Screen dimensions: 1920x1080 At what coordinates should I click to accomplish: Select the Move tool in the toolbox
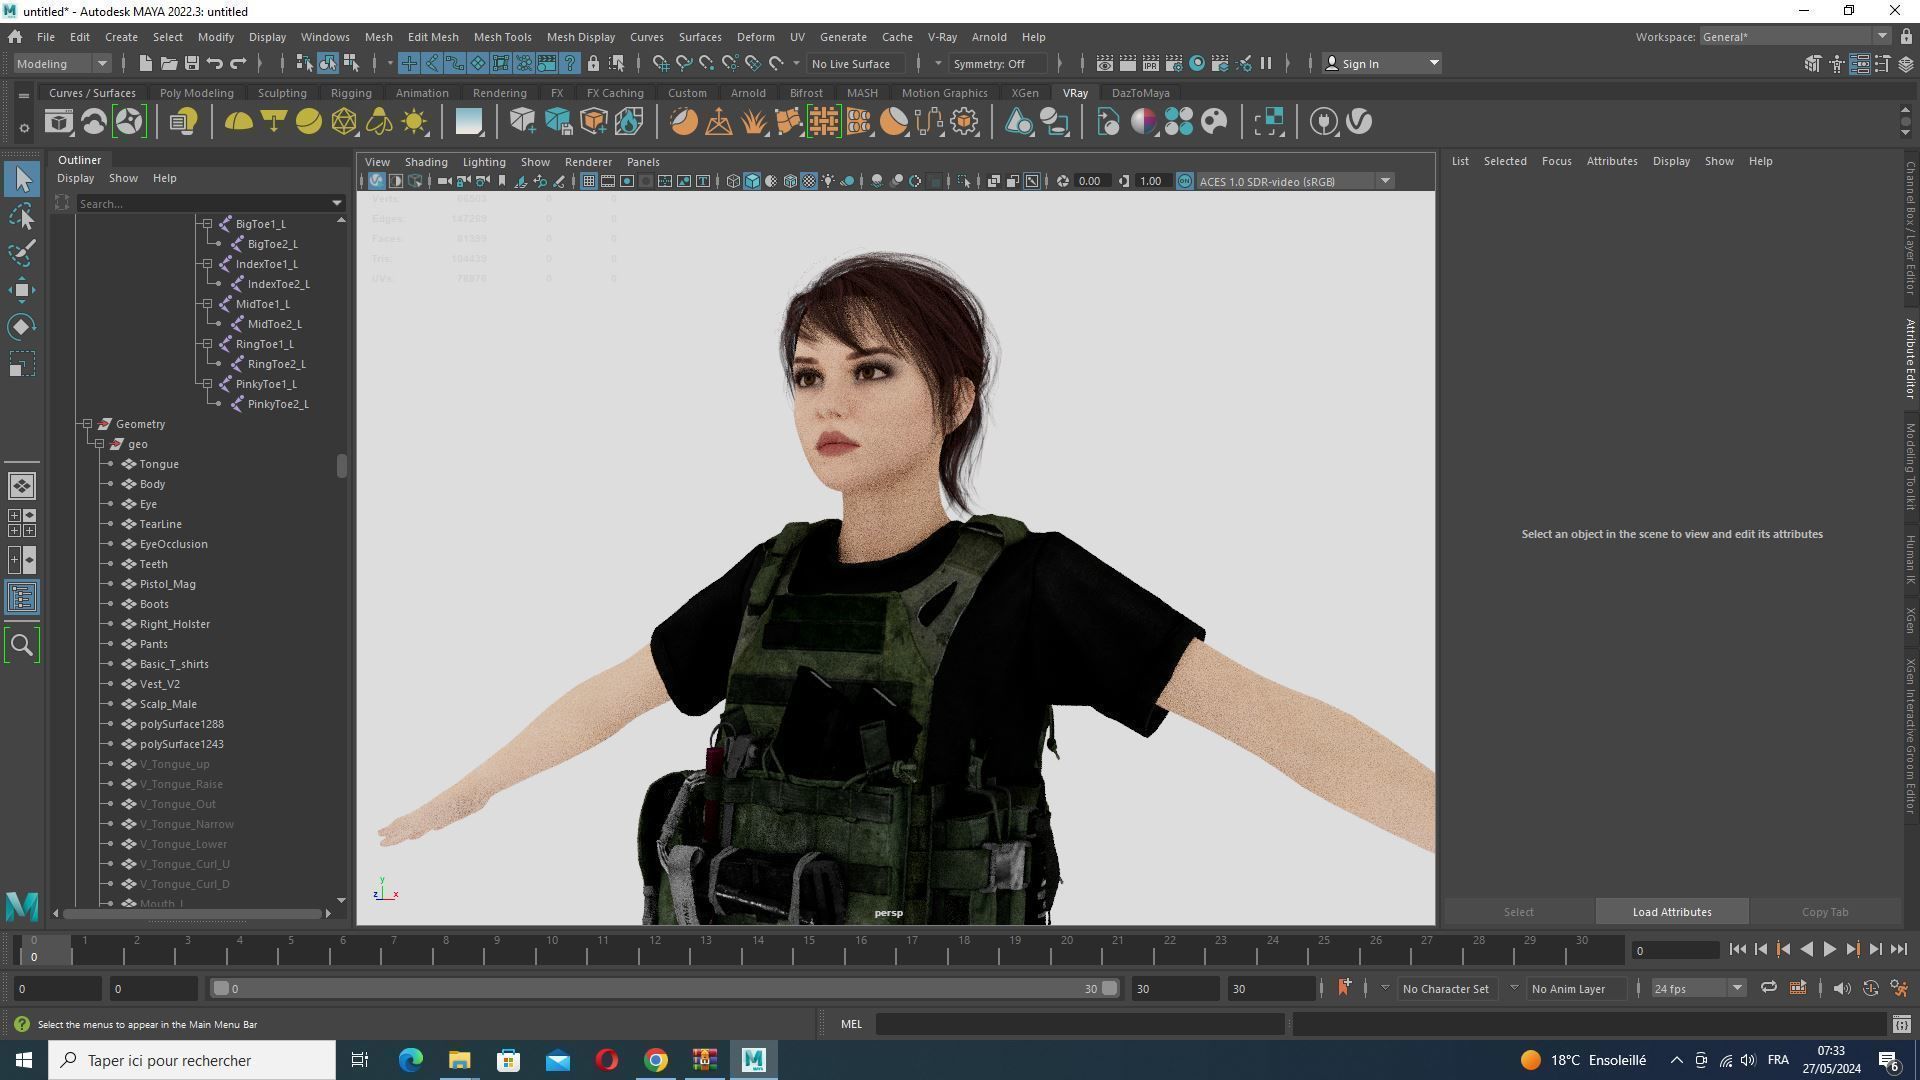click(x=22, y=290)
